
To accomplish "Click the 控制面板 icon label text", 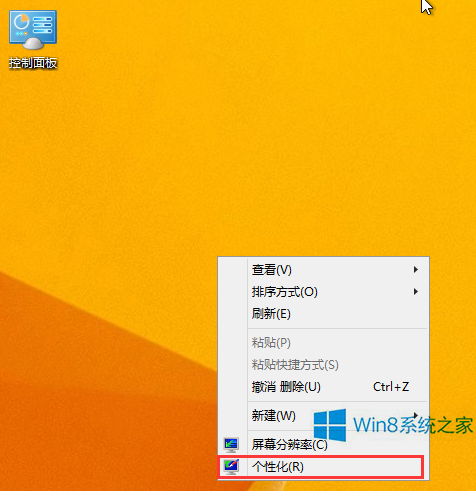I will (33, 63).
